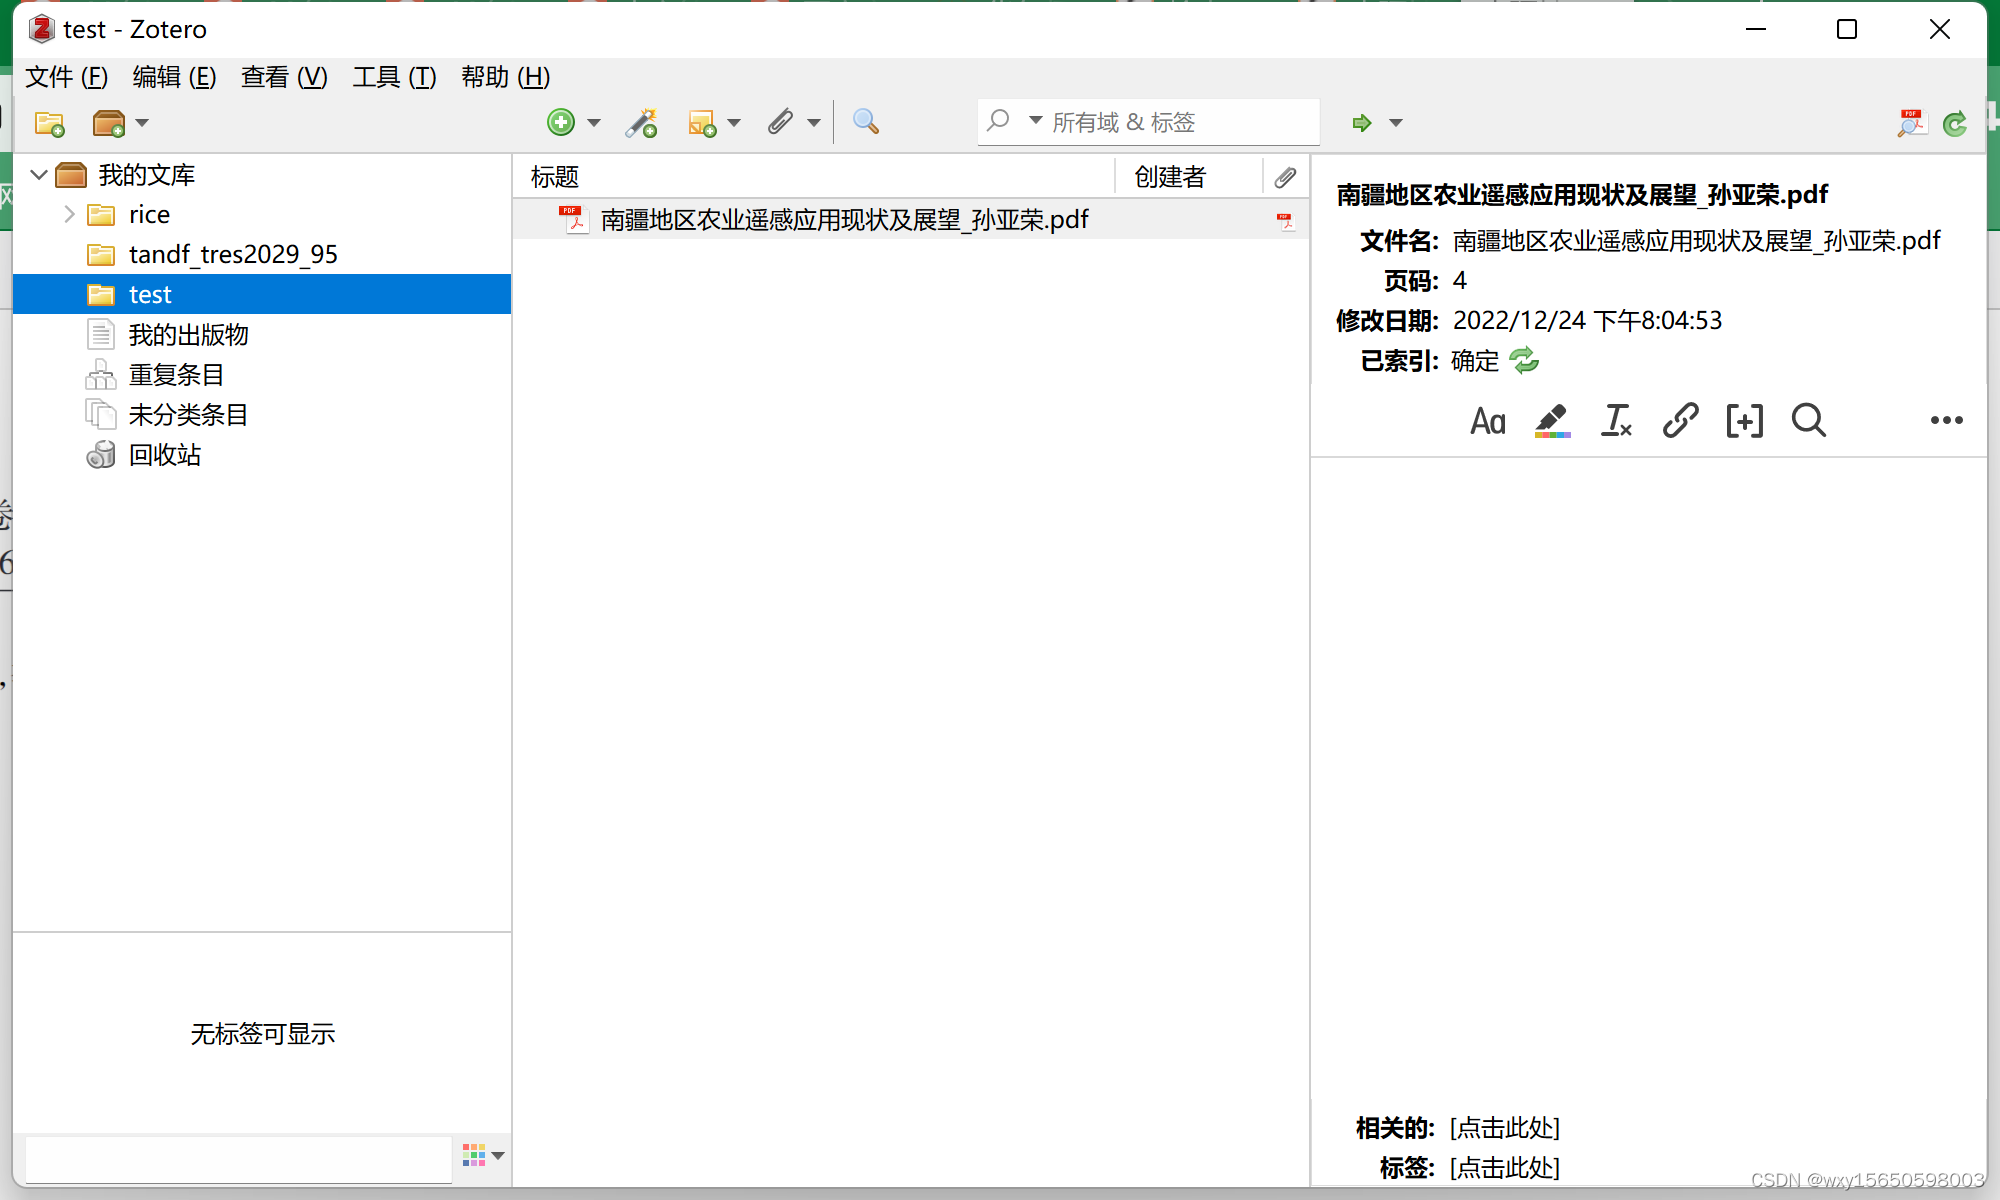Click the PDF attachment indicator in item row
Viewport: 2000px width, 1200px height.
click(1285, 220)
